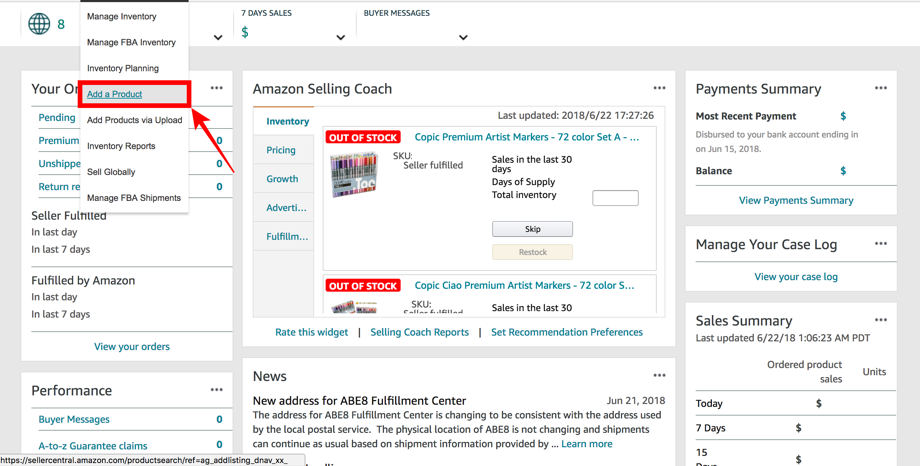The image size is (920, 466).
Task: Open Performance widget ellipsis menu
Action: (x=217, y=390)
